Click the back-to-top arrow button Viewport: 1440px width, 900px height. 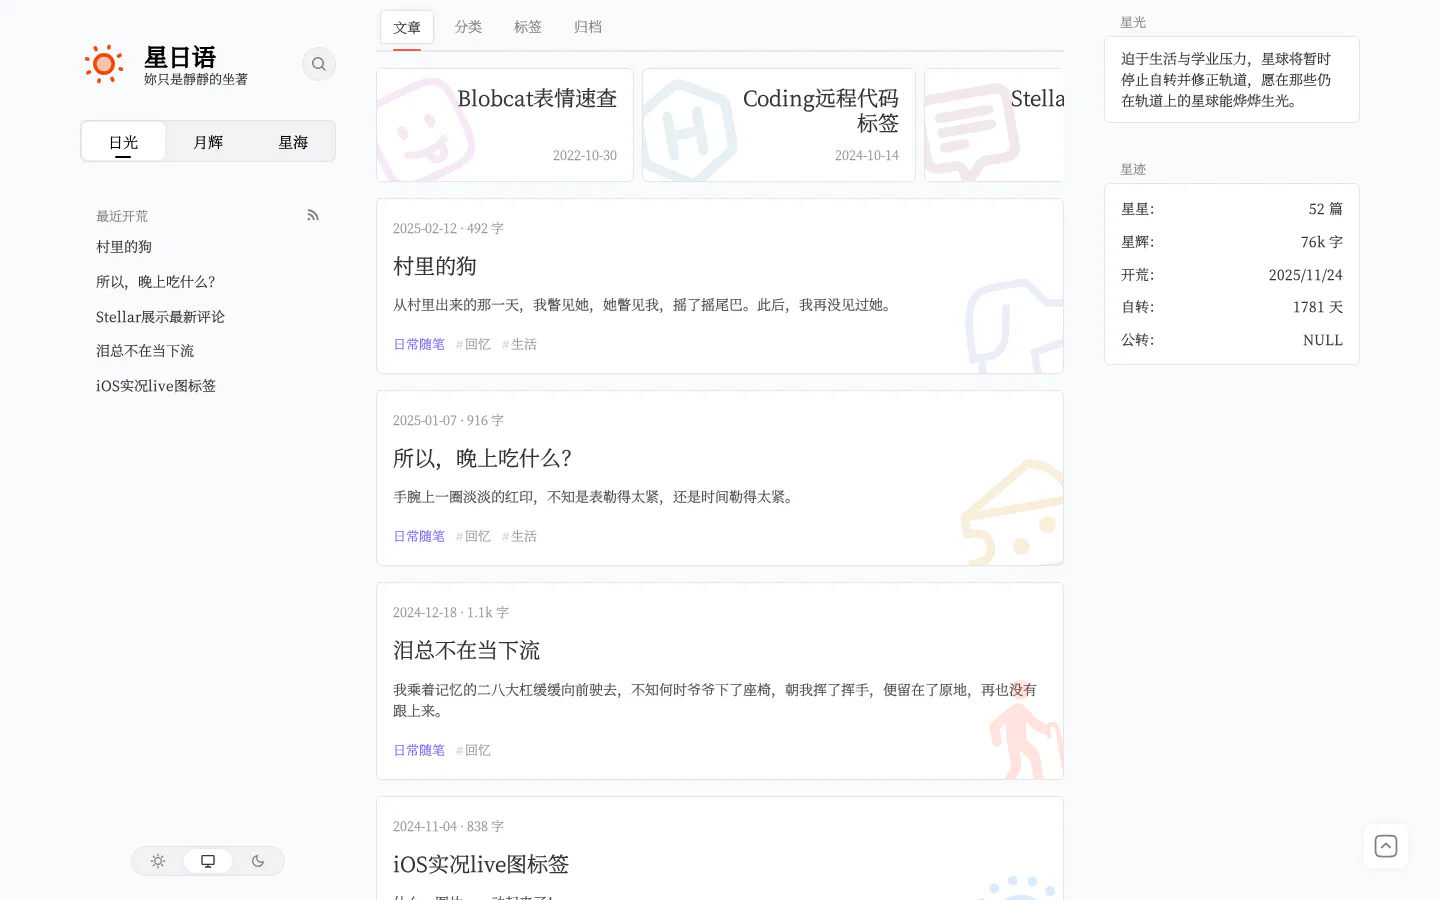1386,846
